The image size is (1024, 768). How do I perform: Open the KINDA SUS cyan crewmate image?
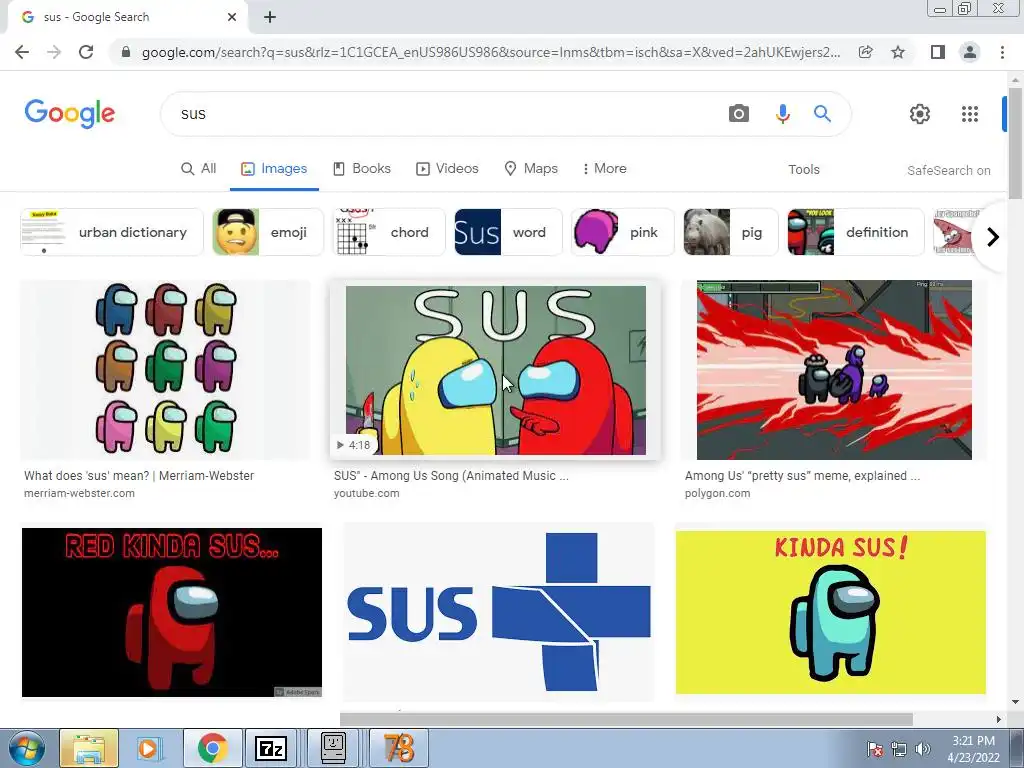click(831, 612)
